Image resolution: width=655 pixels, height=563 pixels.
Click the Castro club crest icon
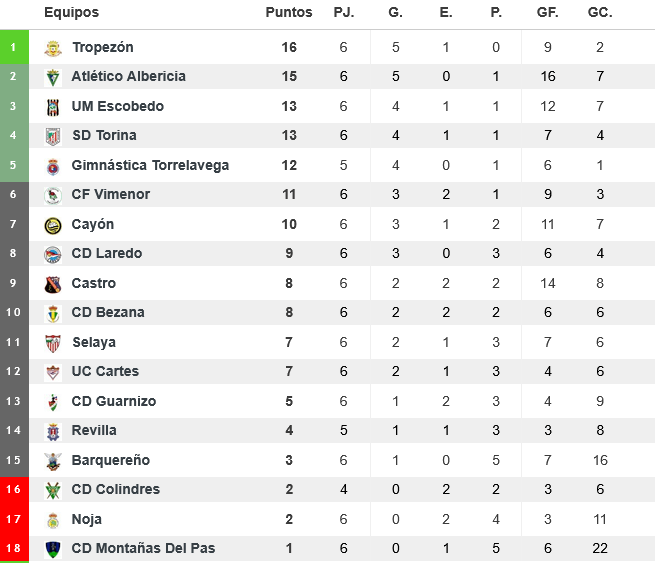(53, 284)
